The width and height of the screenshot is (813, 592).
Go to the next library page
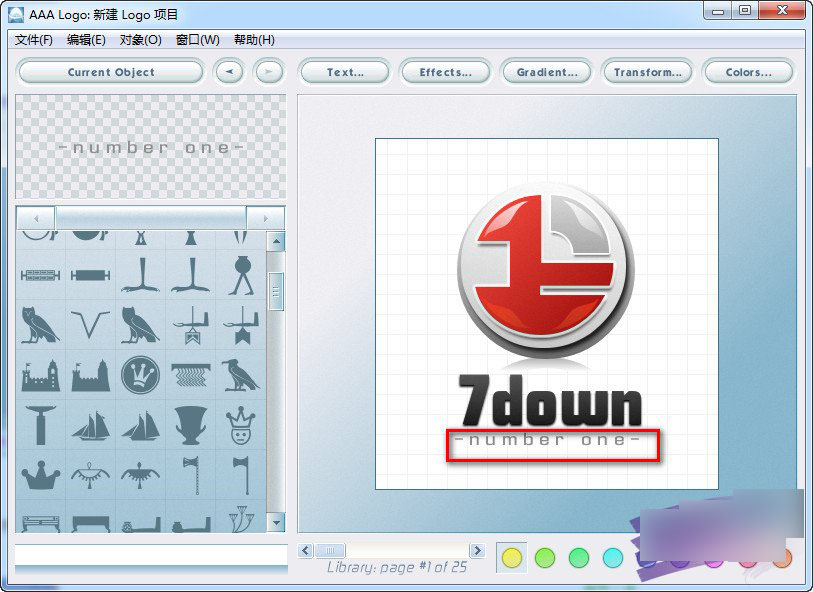(x=479, y=551)
